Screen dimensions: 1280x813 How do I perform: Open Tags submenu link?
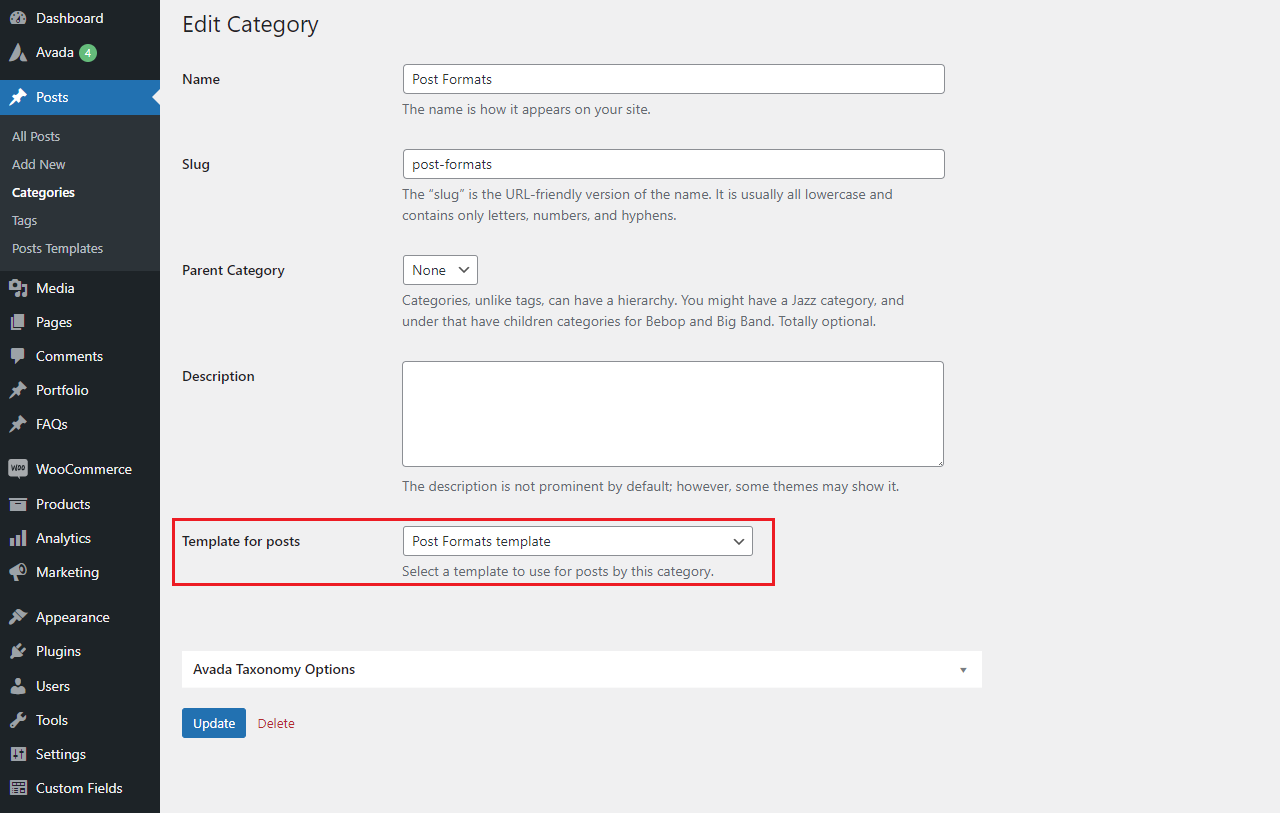24,220
